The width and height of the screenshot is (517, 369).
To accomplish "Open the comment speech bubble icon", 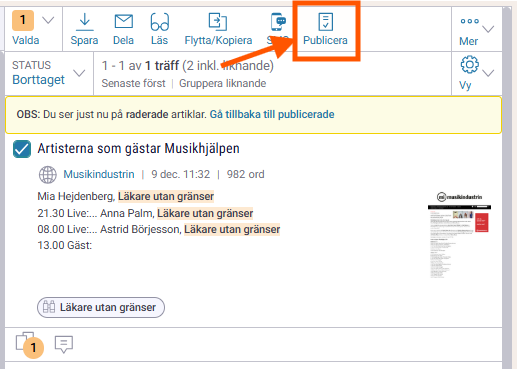I will 64,344.
